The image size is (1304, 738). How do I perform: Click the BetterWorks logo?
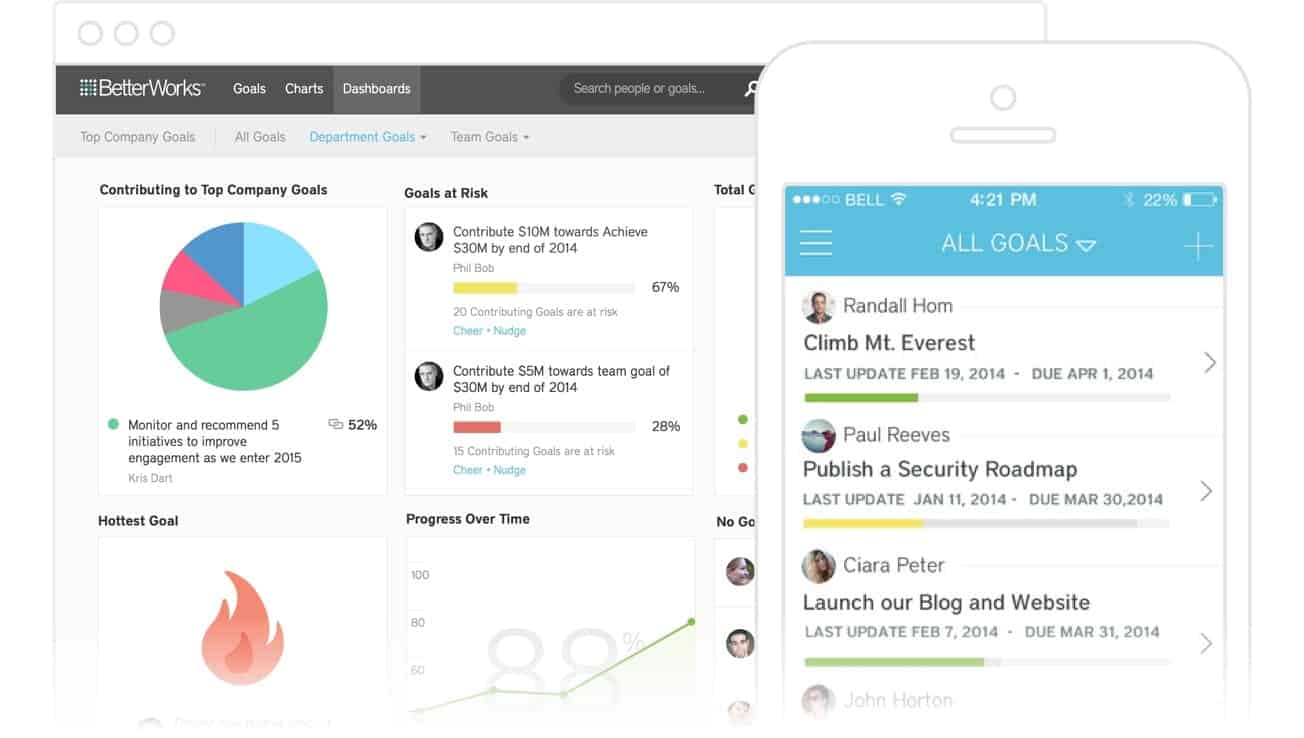(x=142, y=88)
